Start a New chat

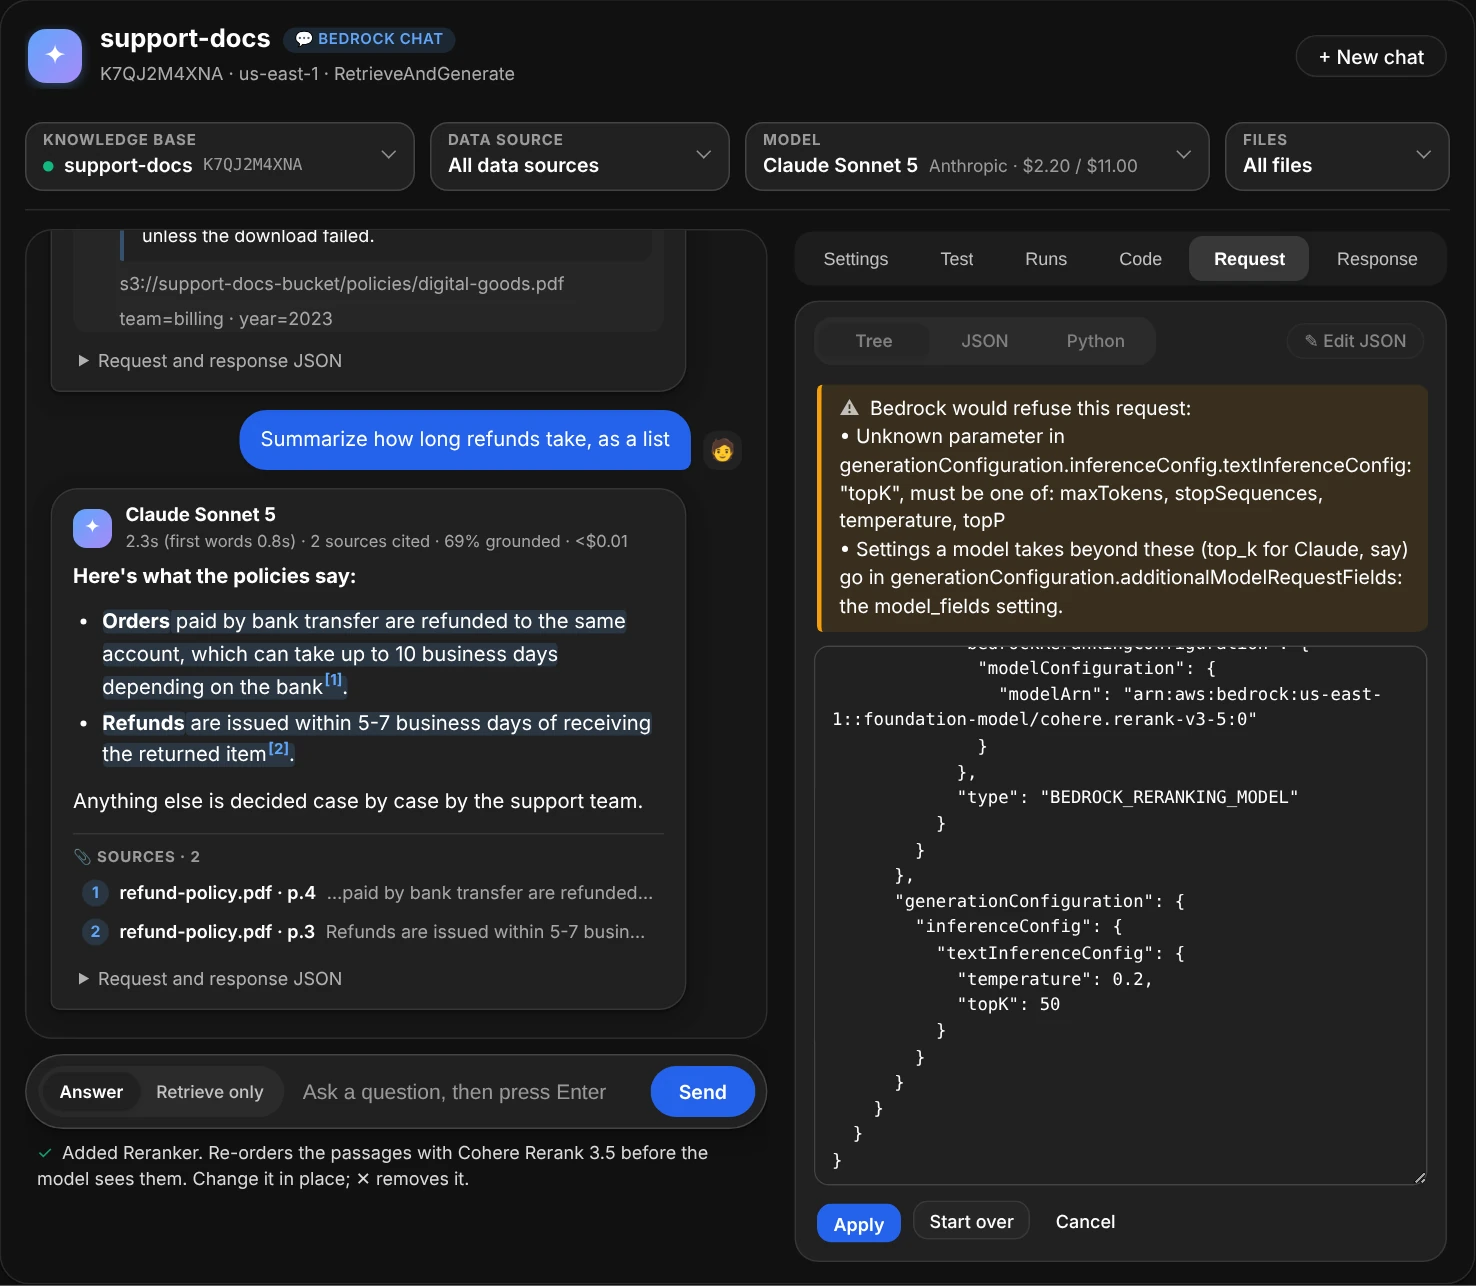[1371, 57]
